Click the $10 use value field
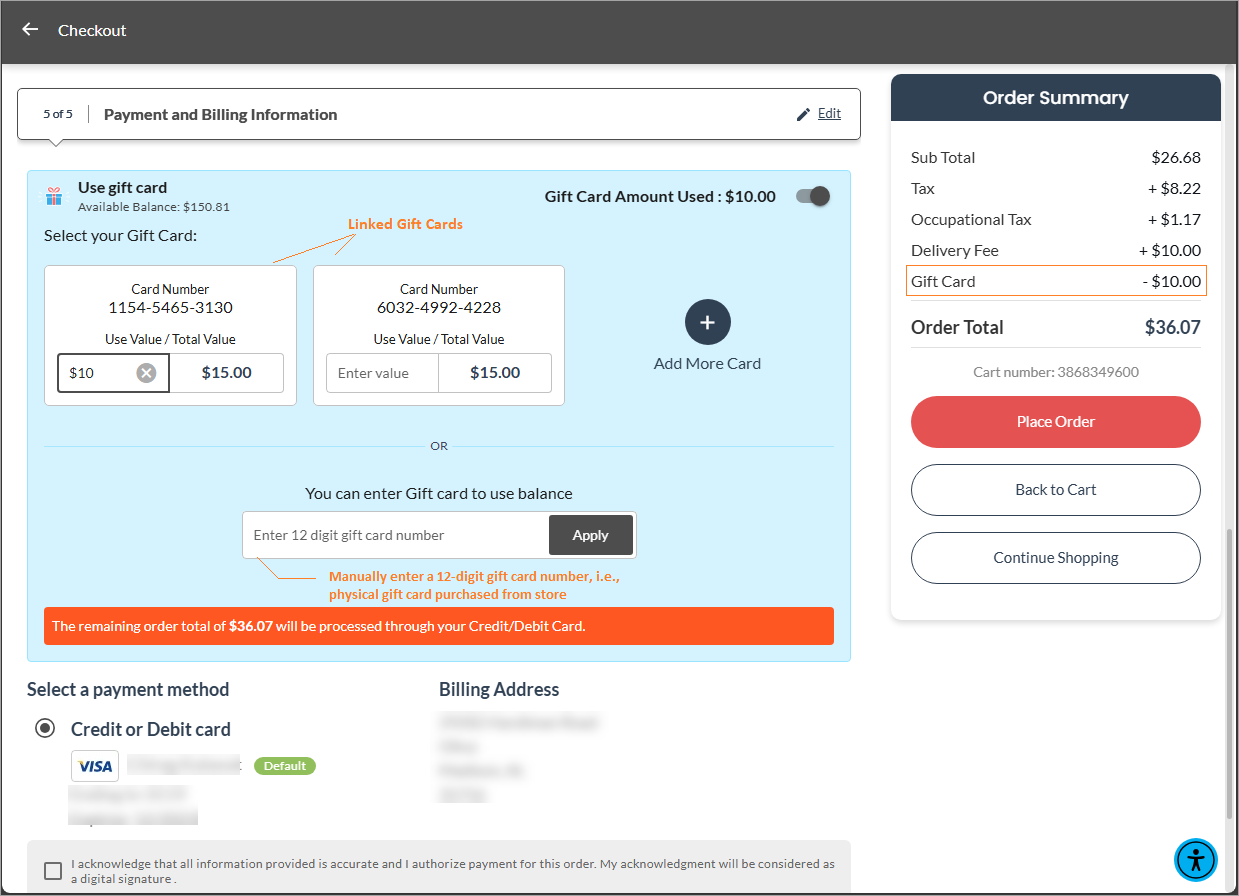 click(98, 373)
